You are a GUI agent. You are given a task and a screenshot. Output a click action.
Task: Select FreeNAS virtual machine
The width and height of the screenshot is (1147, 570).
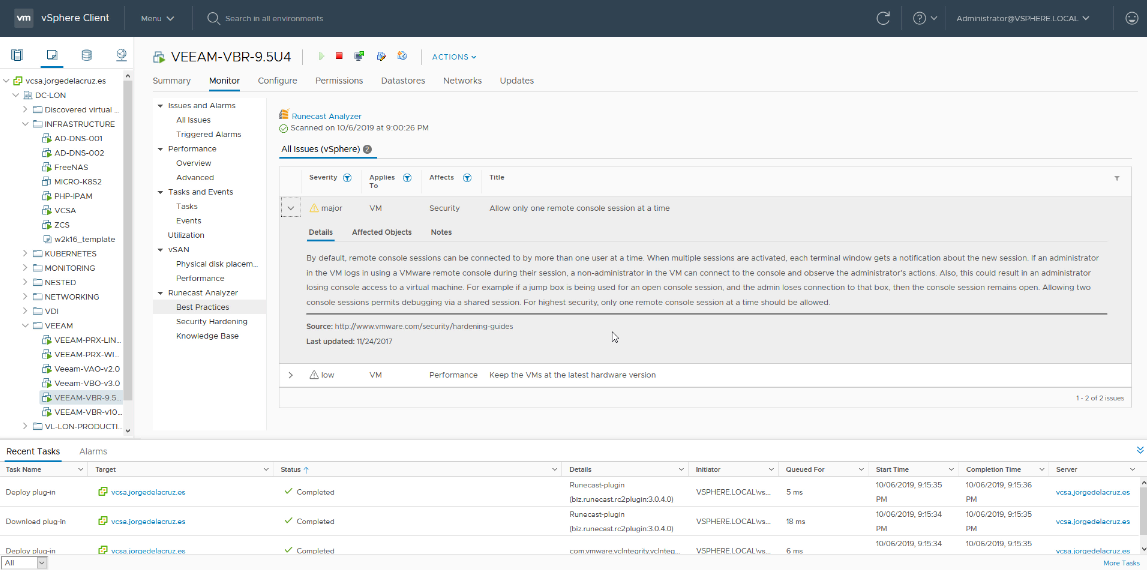click(71, 167)
